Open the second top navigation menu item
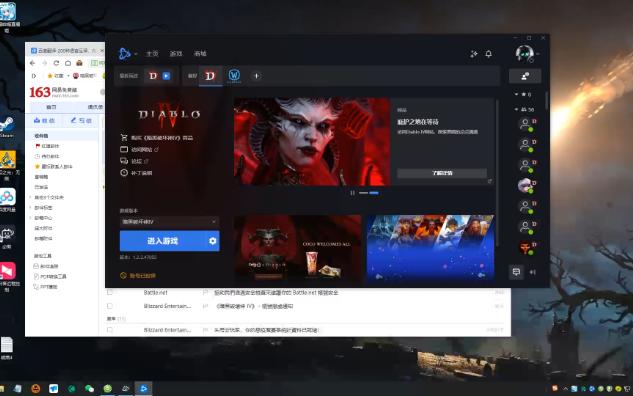Viewport: 633px width, 396px height. [x=176, y=53]
